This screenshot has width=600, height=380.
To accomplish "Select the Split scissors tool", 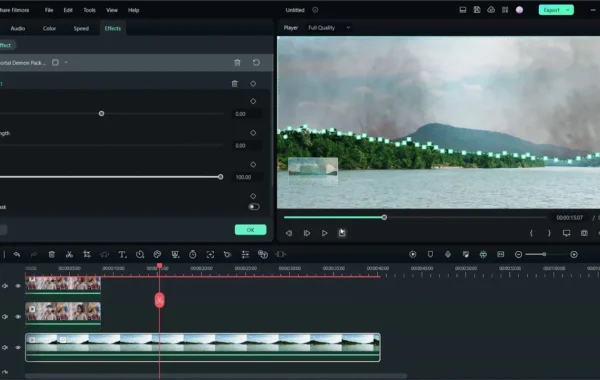I will [x=69, y=254].
